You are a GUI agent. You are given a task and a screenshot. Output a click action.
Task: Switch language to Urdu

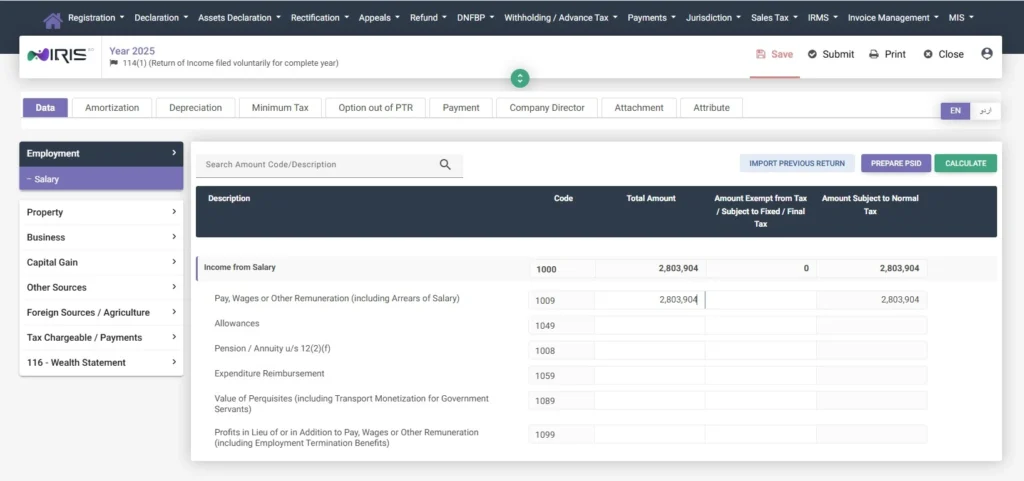click(986, 111)
